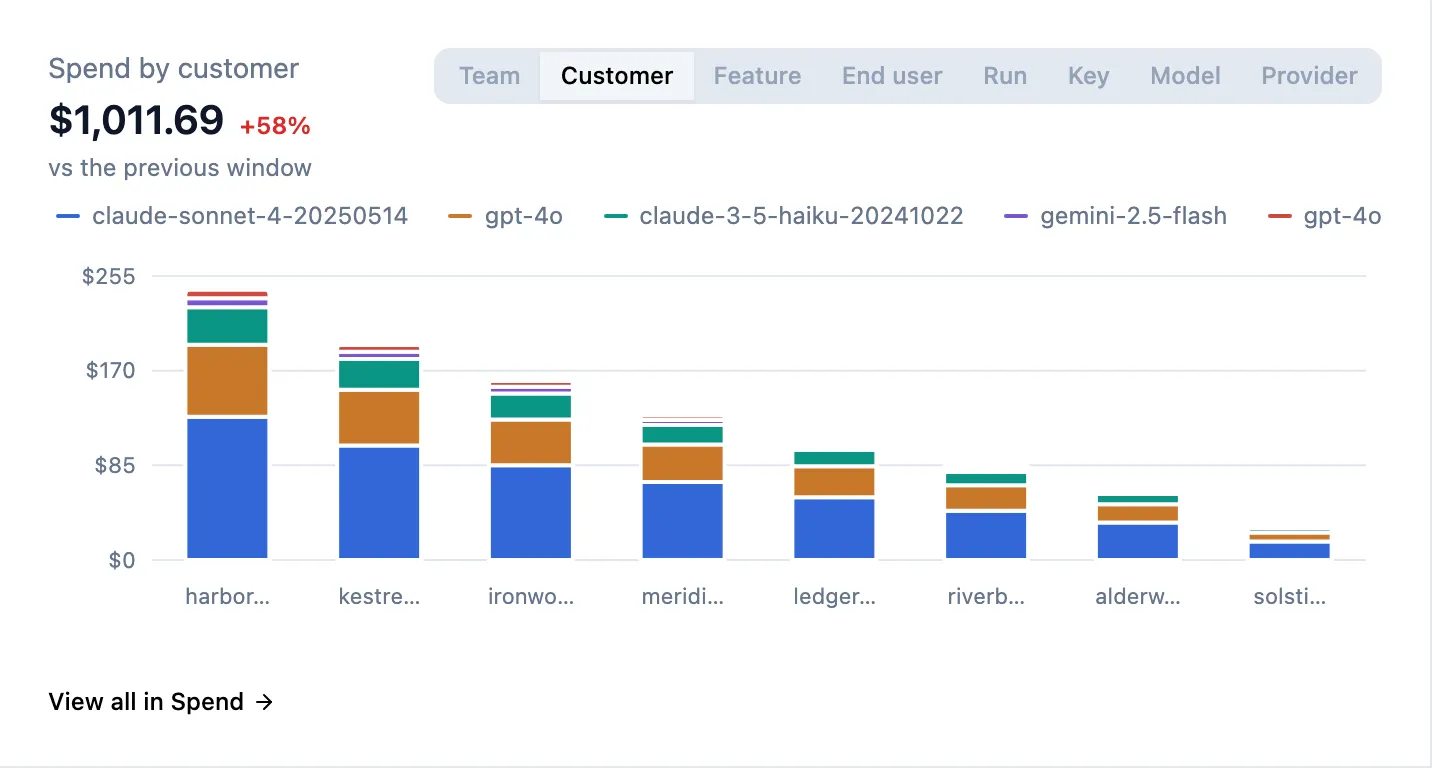The height and width of the screenshot is (768, 1432).
Task: Click the ledger customer axis label
Action: click(x=834, y=598)
